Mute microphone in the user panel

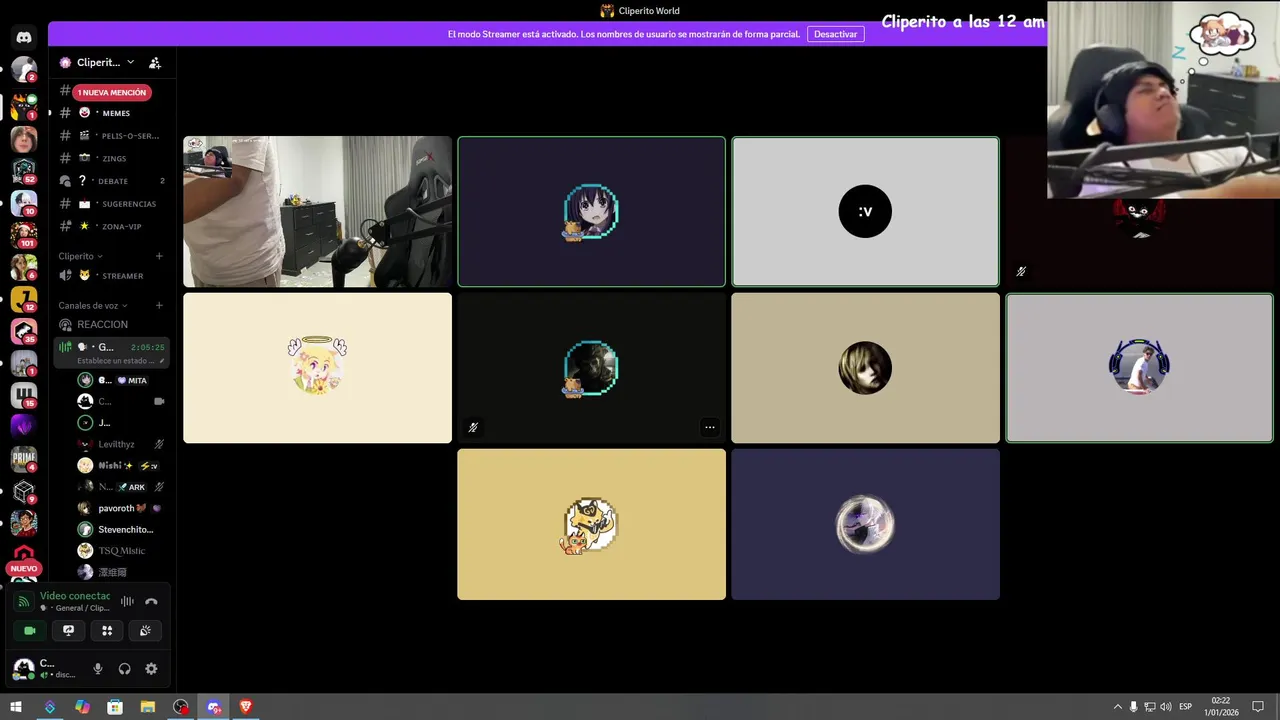98,669
